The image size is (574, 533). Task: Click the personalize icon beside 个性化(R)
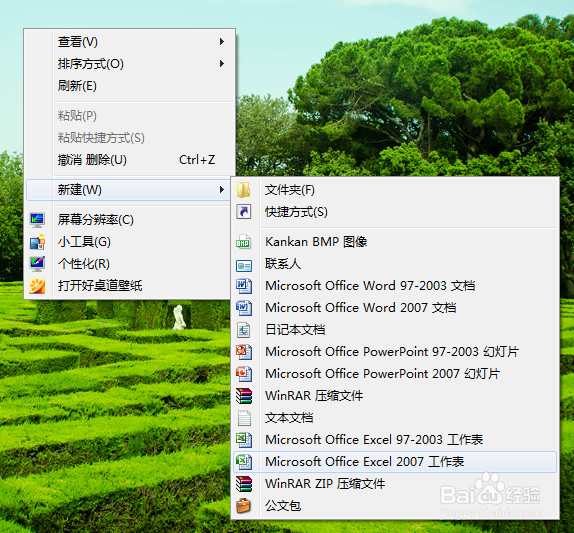(37, 264)
